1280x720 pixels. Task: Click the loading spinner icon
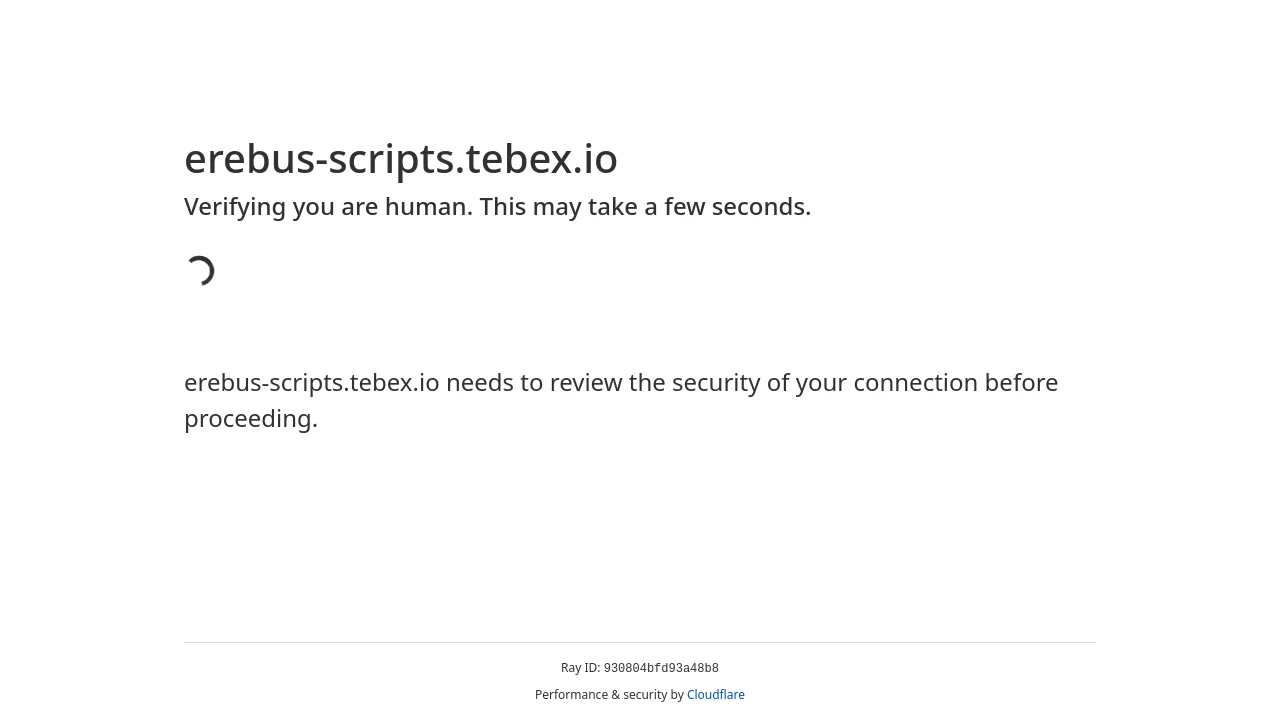(x=200, y=271)
